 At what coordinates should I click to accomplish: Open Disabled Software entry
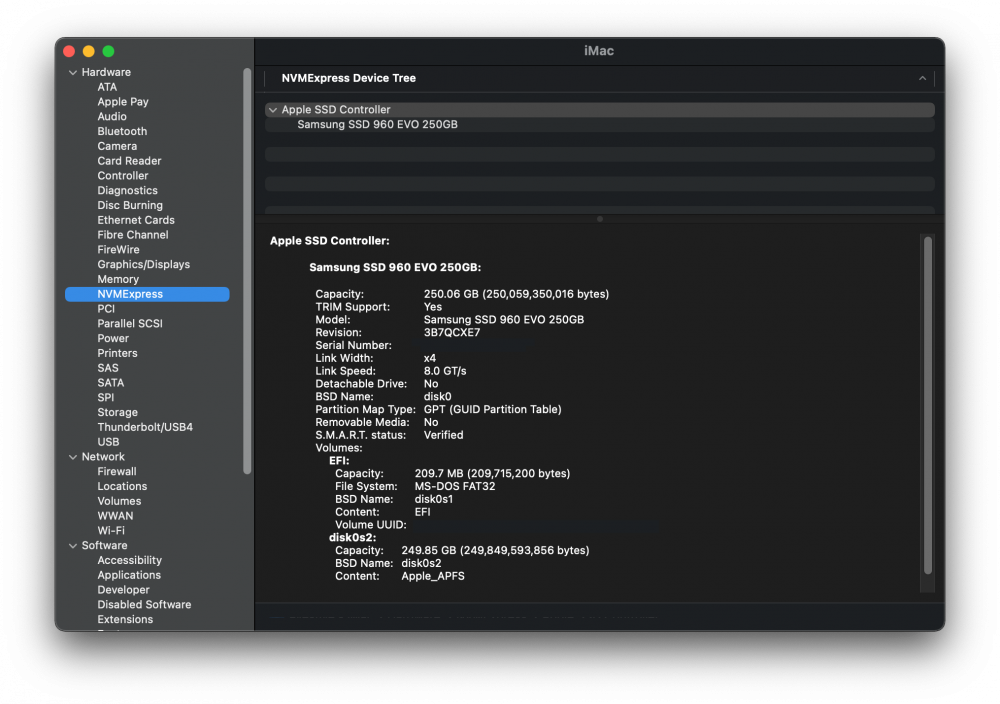[x=144, y=605]
